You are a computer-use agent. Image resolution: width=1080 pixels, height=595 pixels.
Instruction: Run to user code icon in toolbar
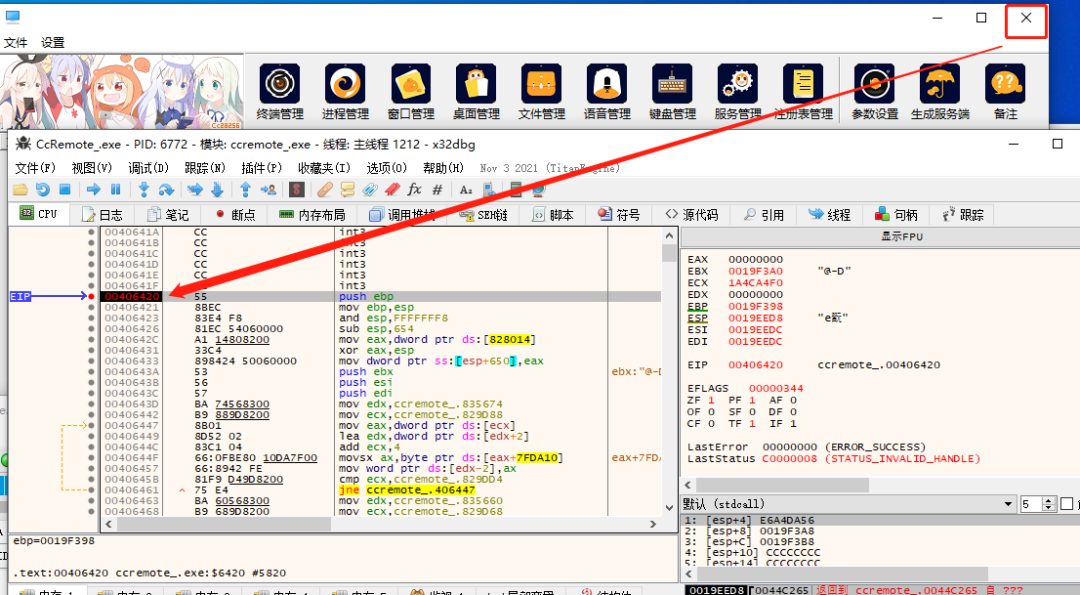pyautogui.click(x=268, y=189)
